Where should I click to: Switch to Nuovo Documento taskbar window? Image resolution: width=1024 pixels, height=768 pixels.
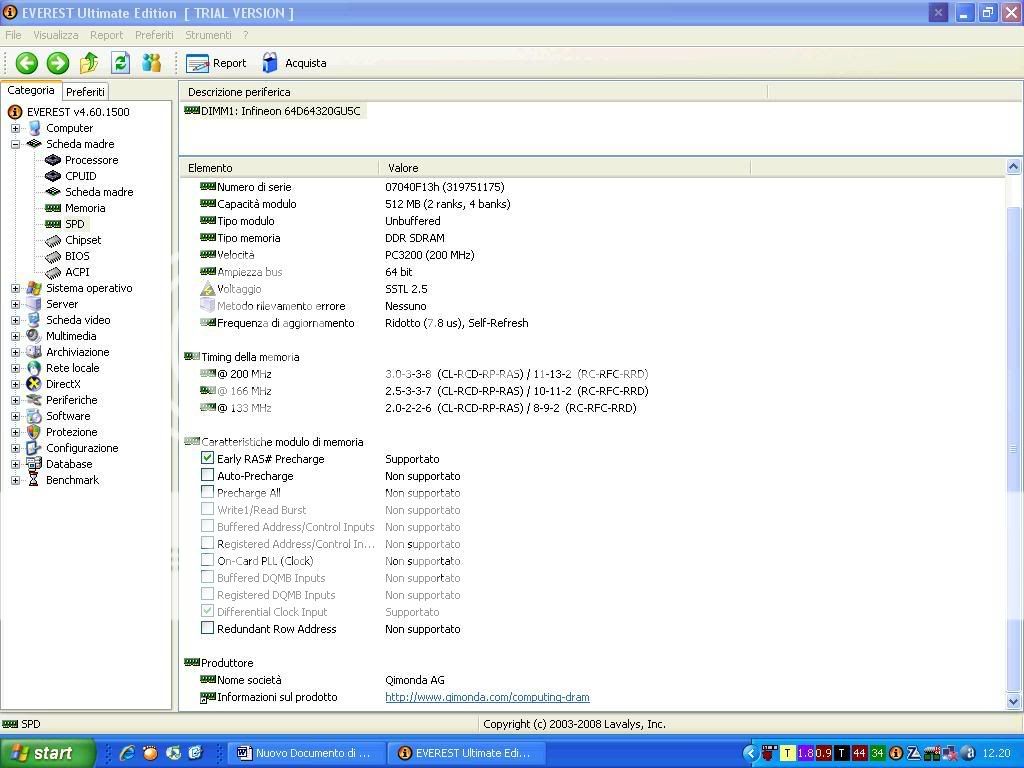(306, 753)
